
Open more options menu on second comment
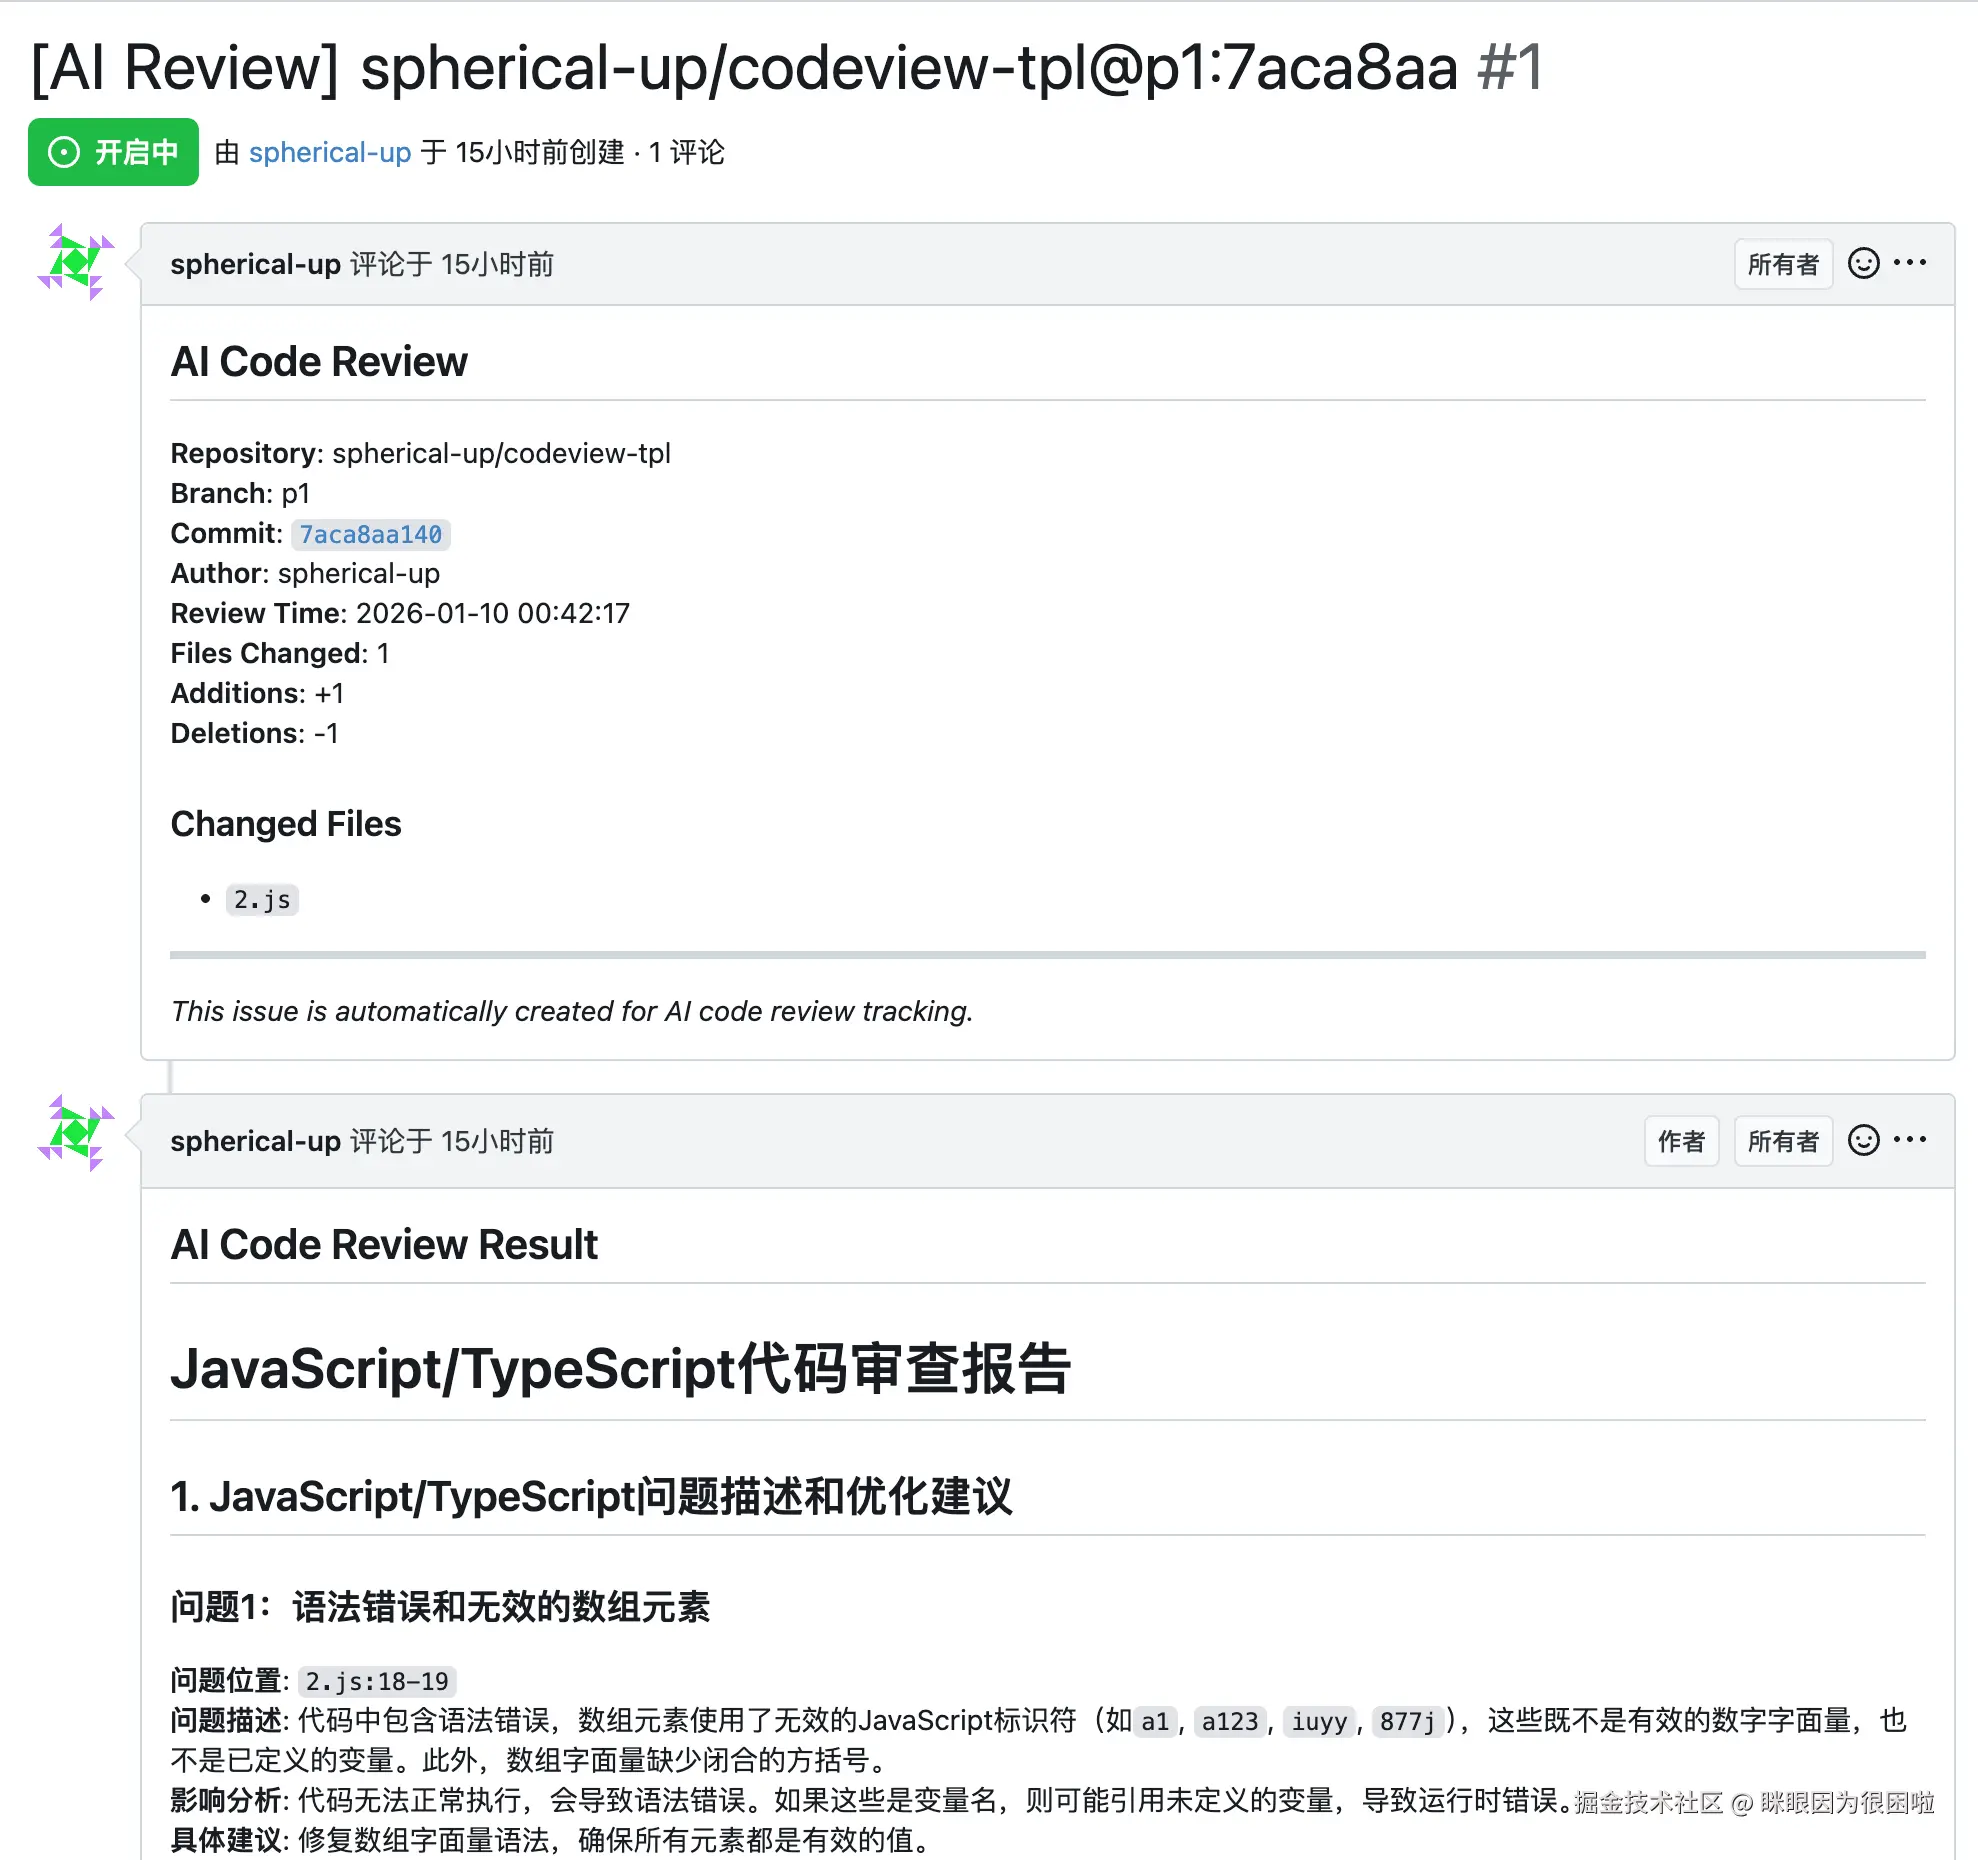click(x=1910, y=1140)
